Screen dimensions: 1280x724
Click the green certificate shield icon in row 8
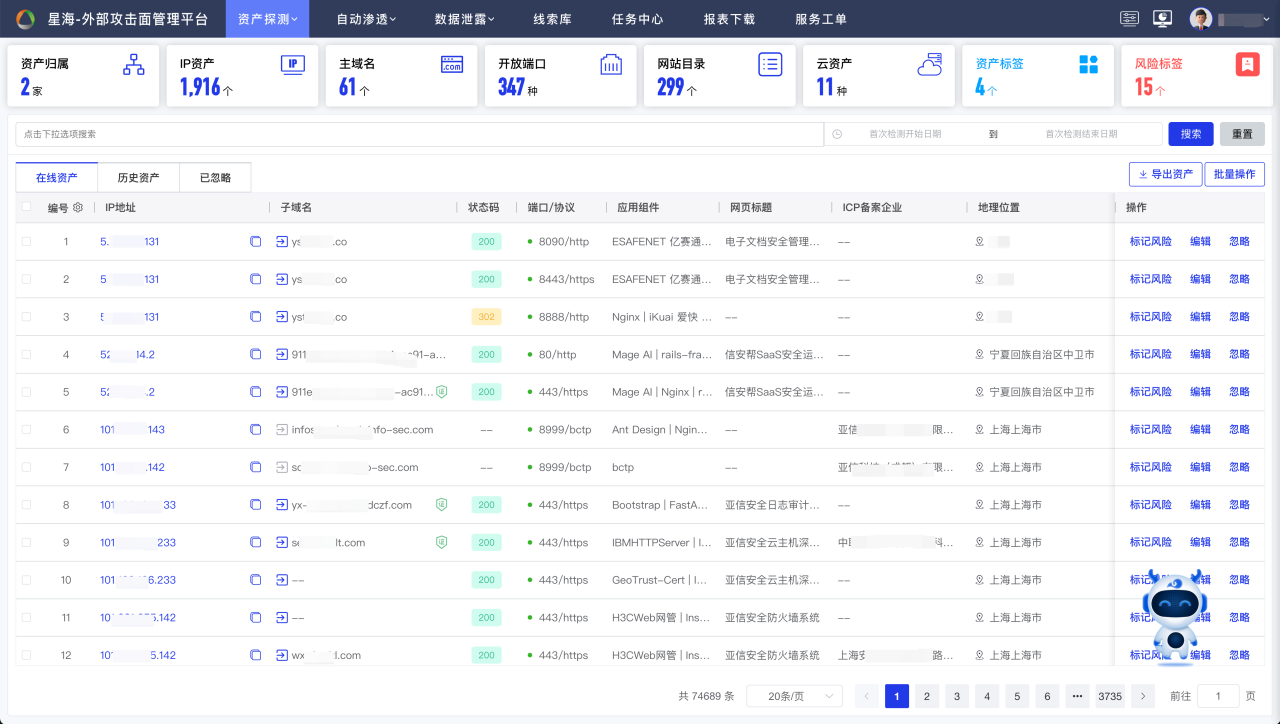click(441, 505)
